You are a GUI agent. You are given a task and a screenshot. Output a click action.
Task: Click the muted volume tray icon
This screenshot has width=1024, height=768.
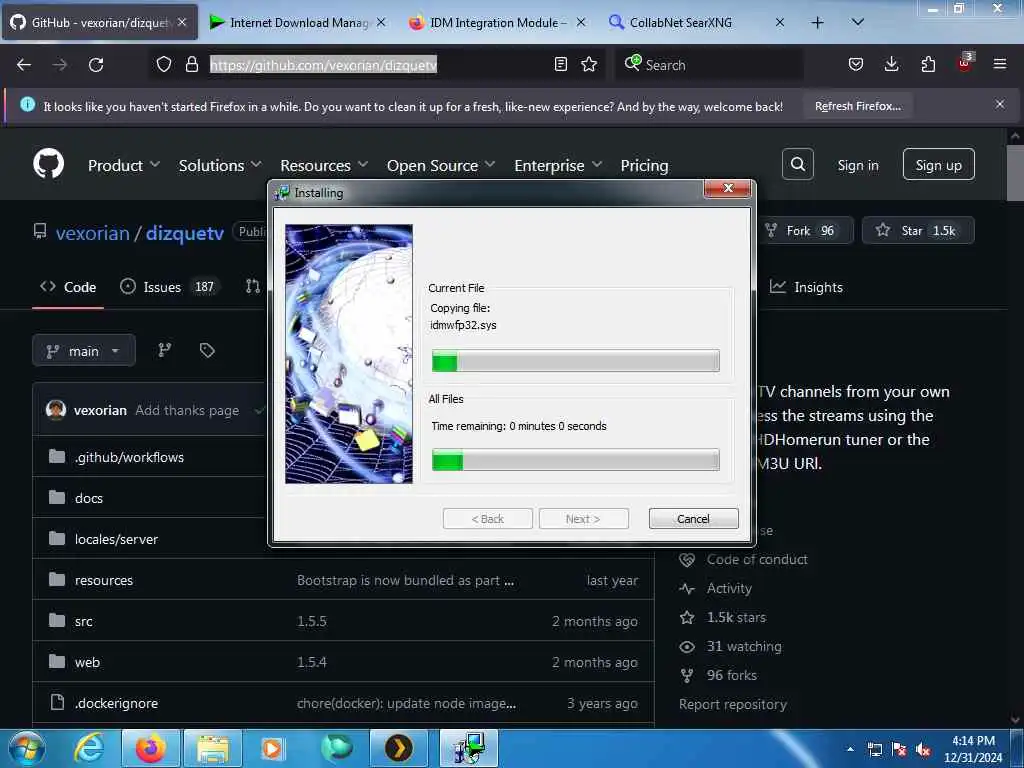pos(923,750)
